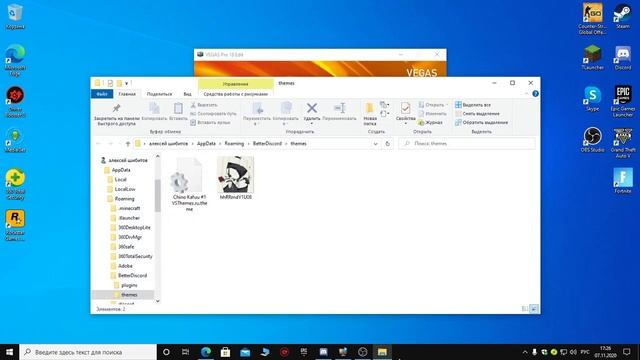640x360 pixels.
Task: Expand the address bar history dropdown
Action: pyautogui.click(x=375, y=144)
